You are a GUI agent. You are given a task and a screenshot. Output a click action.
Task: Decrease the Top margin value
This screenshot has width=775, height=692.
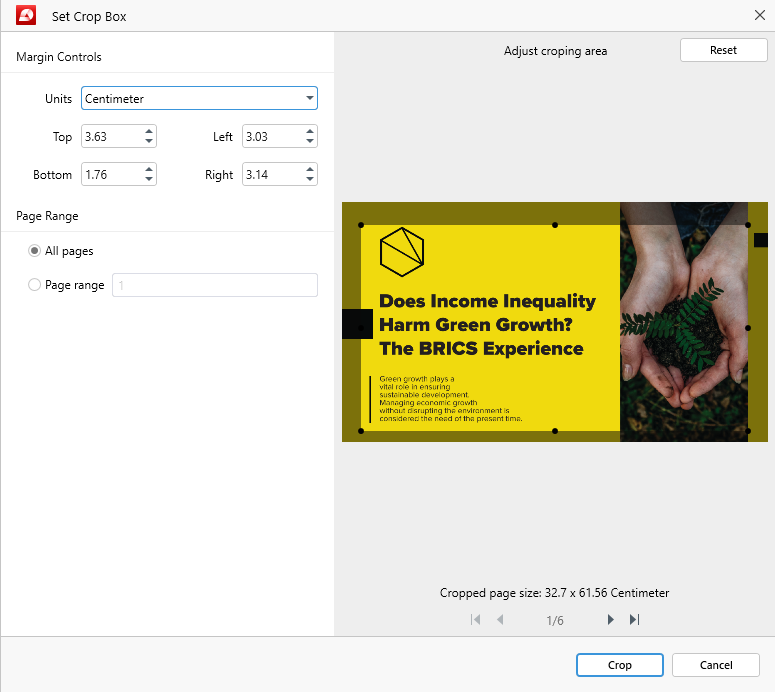[x=149, y=141]
